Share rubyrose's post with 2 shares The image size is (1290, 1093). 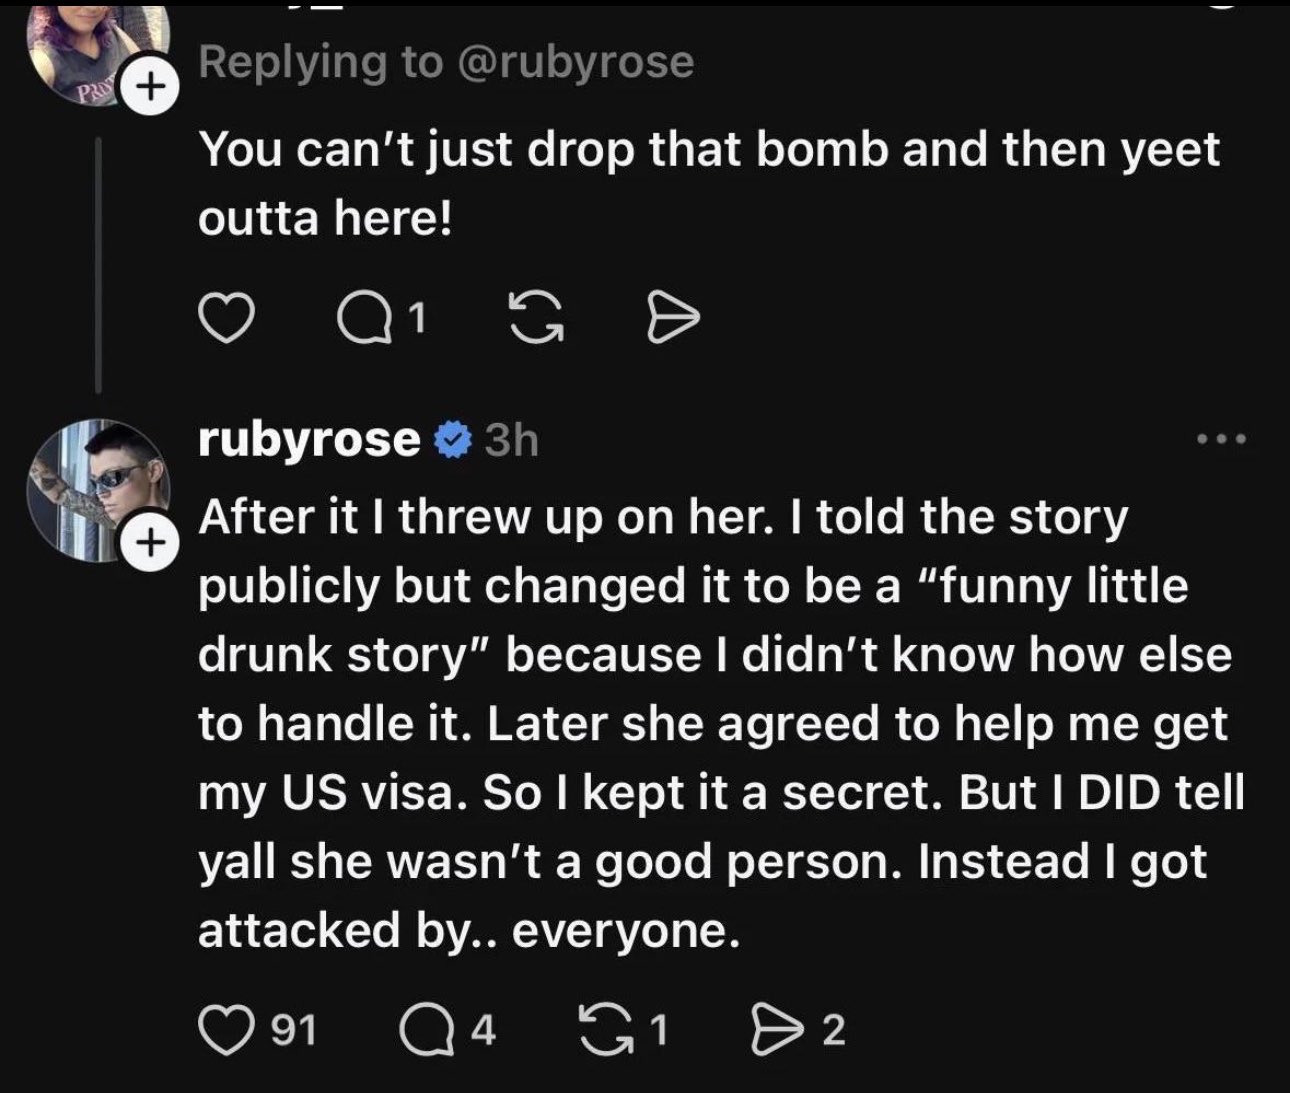click(x=768, y=1029)
